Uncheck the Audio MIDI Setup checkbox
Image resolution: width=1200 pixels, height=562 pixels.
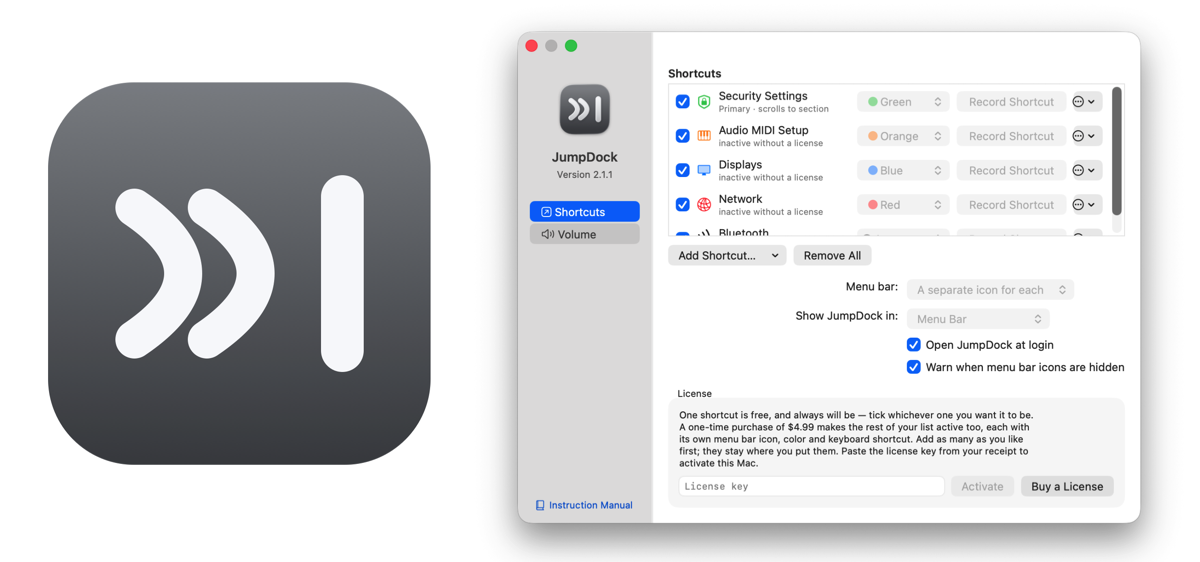click(682, 136)
